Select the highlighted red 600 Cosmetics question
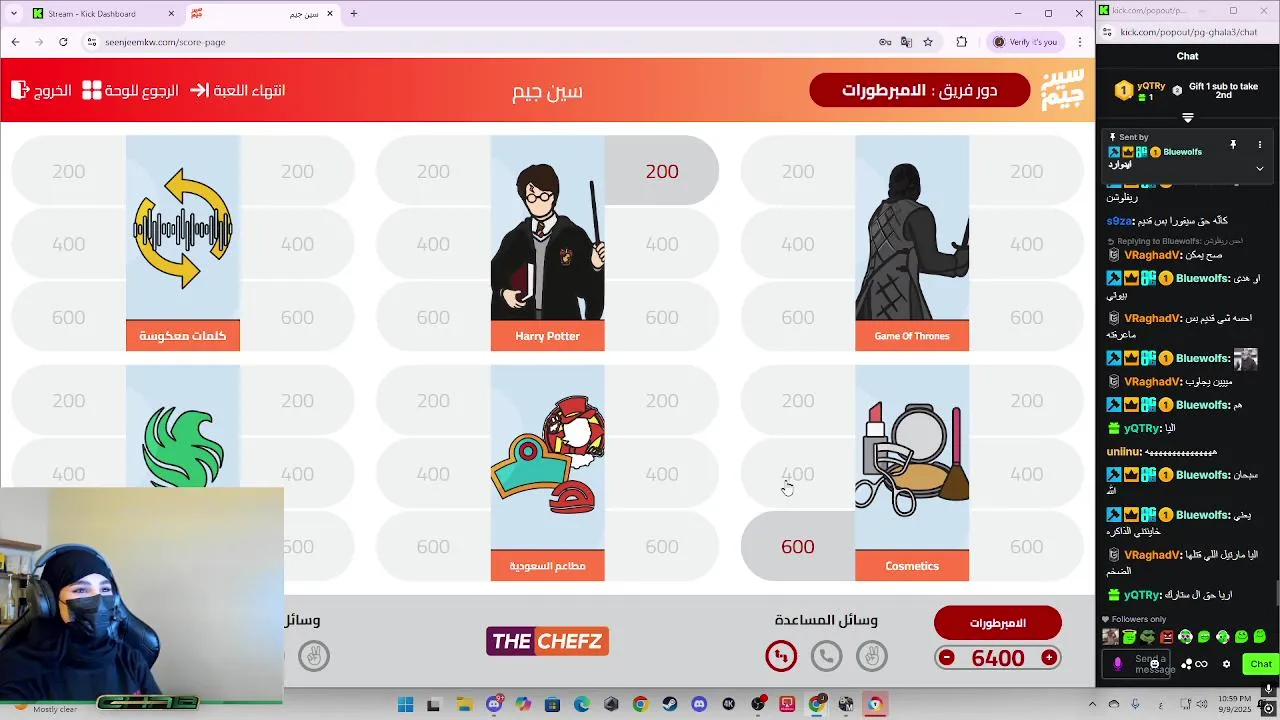Screen dimensions: 1280x720 pos(798,546)
